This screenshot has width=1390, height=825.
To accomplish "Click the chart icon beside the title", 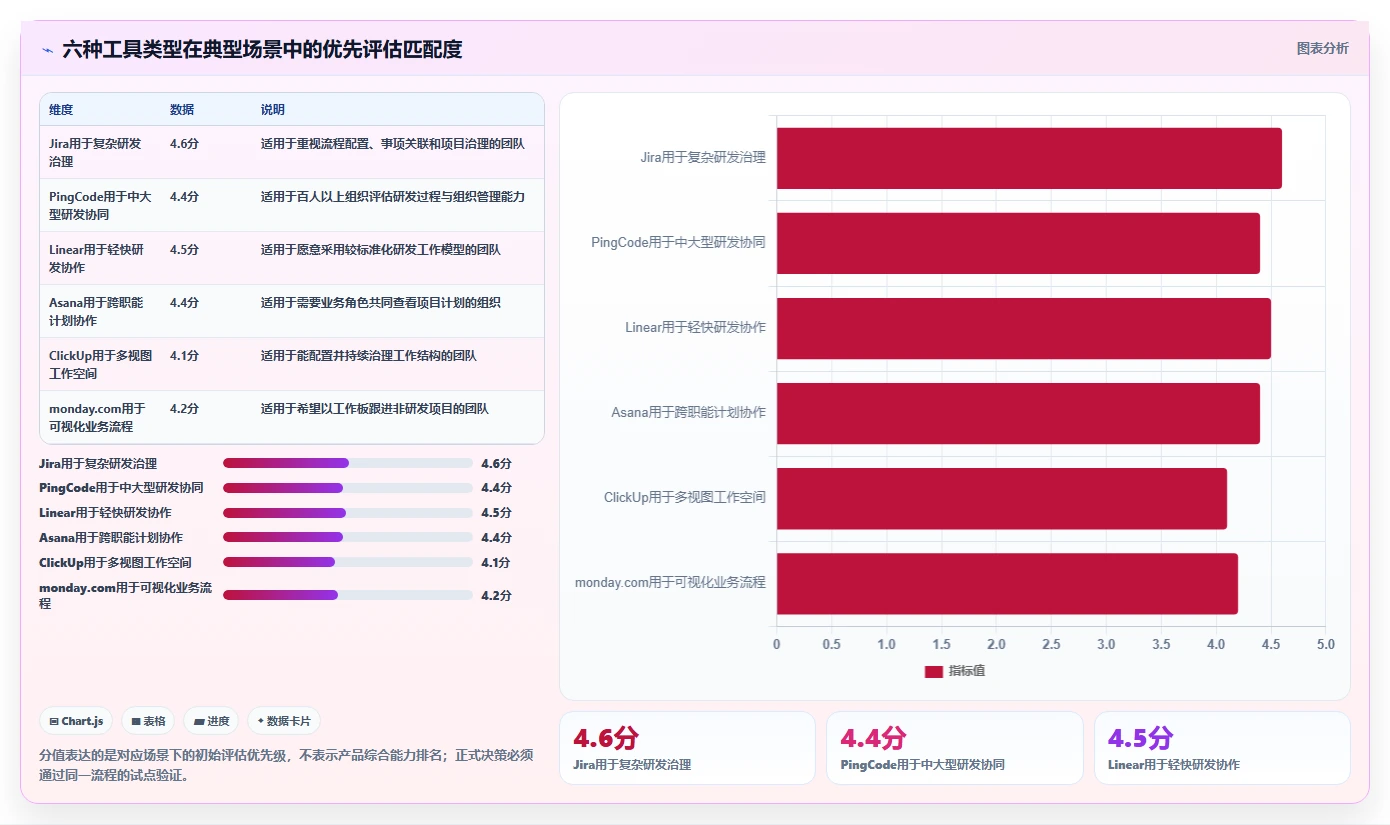I will point(48,50).
